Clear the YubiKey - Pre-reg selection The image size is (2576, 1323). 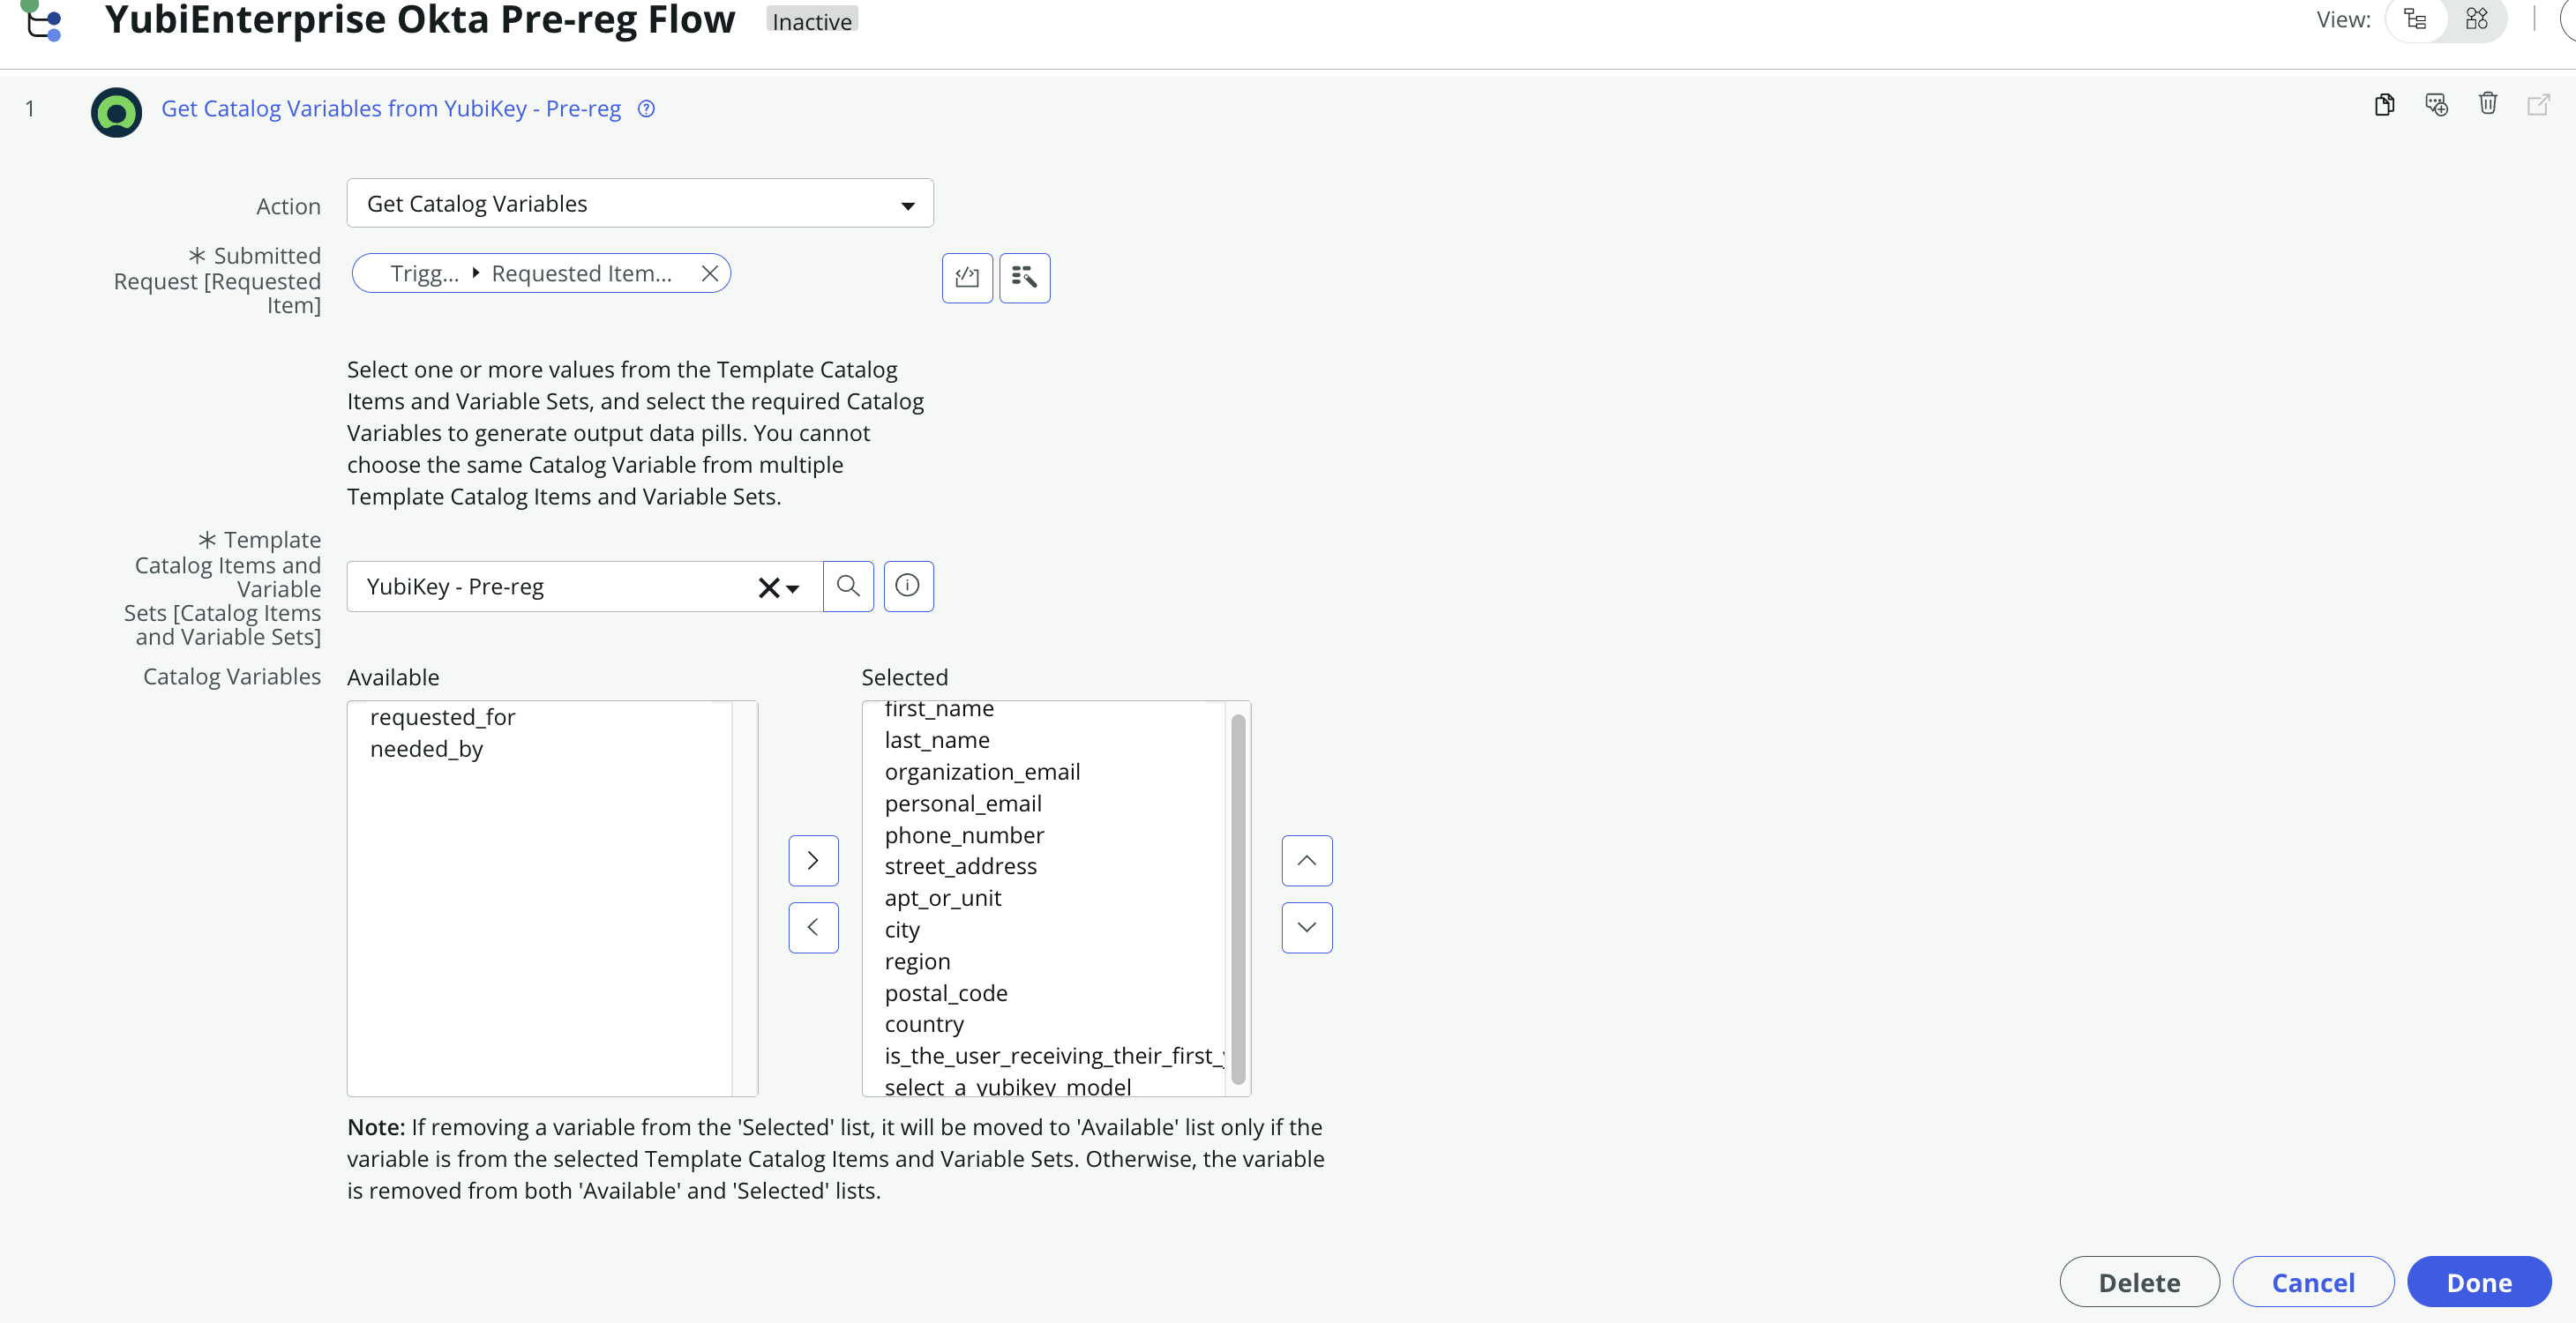pyautogui.click(x=768, y=587)
